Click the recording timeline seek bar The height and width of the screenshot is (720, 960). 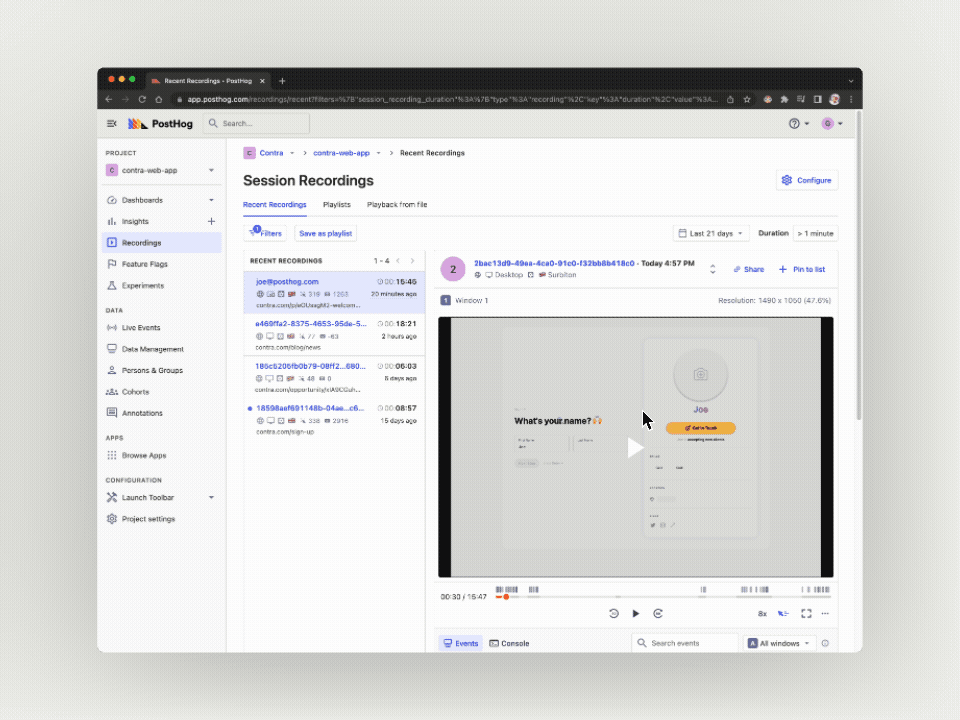[660, 597]
